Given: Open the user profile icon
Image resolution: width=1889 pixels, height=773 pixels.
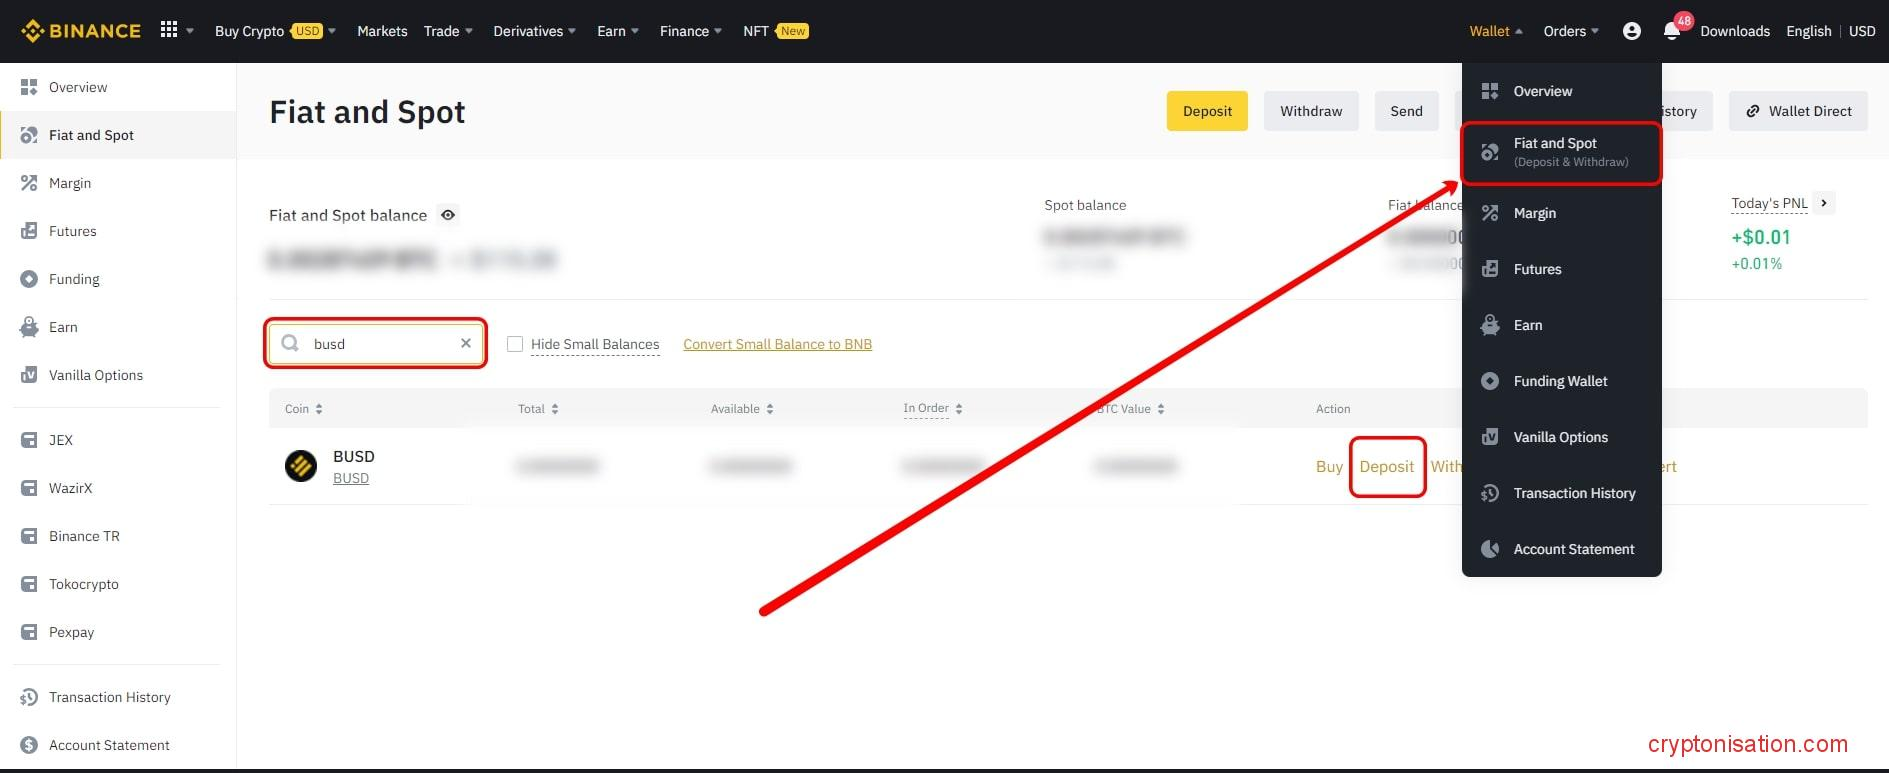Looking at the screenshot, I should [1631, 31].
